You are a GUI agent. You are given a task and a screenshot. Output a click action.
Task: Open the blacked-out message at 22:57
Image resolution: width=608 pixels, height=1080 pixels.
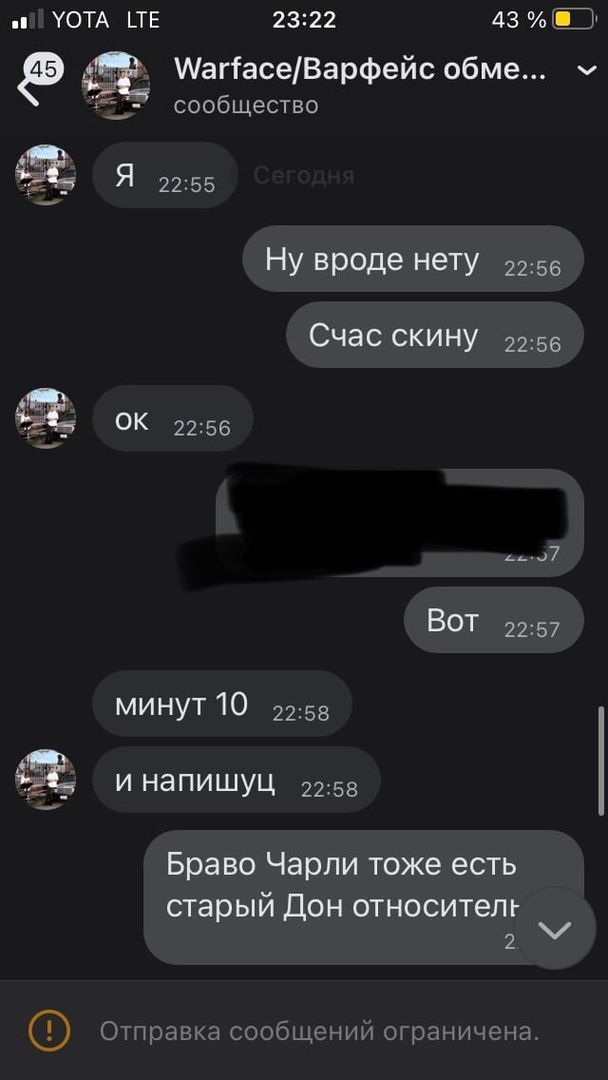tap(399, 523)
